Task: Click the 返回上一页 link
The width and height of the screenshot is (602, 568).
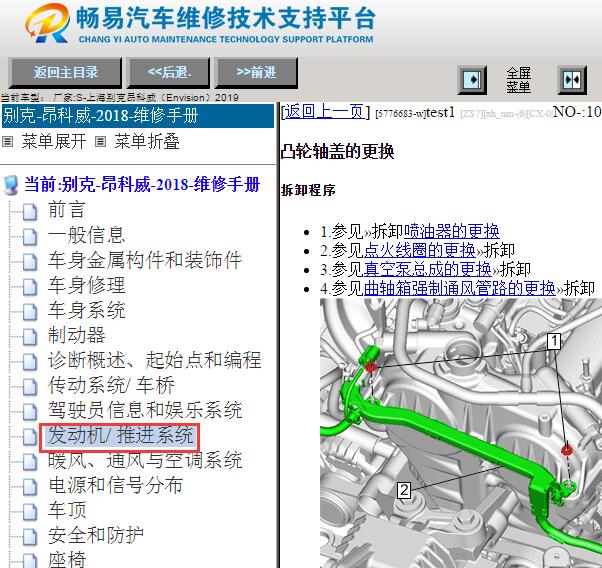Action: [324, 112]
